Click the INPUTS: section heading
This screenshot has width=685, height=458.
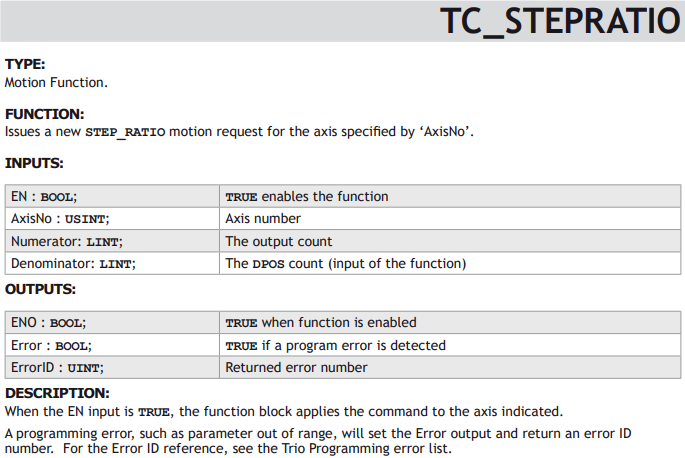34,163
